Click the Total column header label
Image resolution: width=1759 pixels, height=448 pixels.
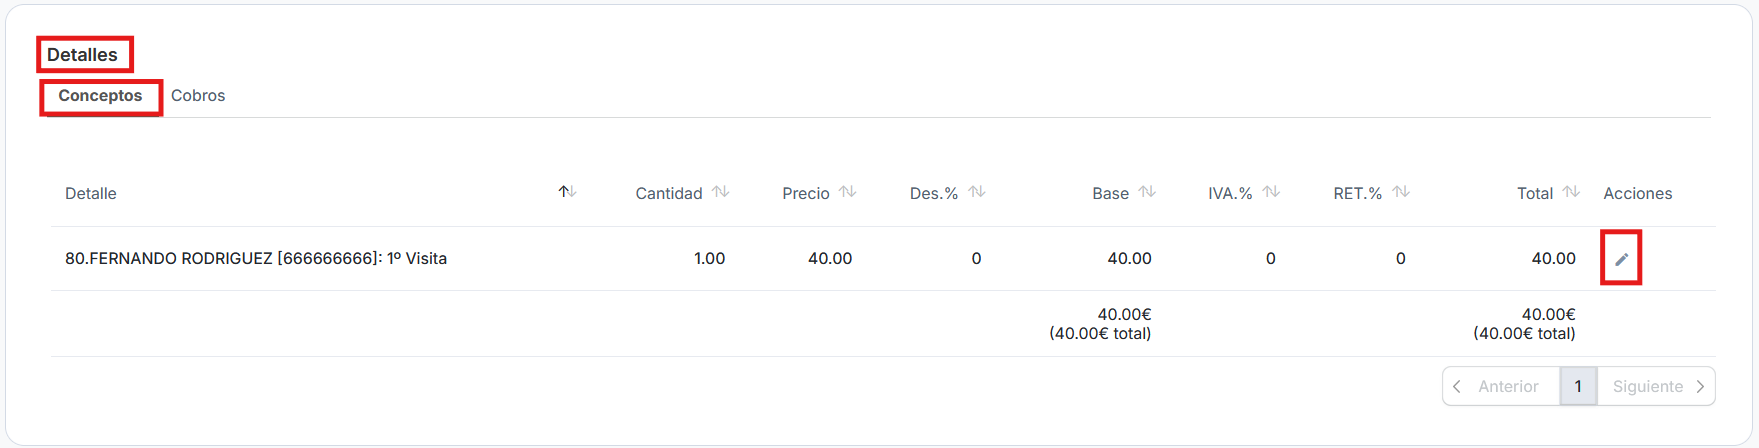[x=1534, y=194]
